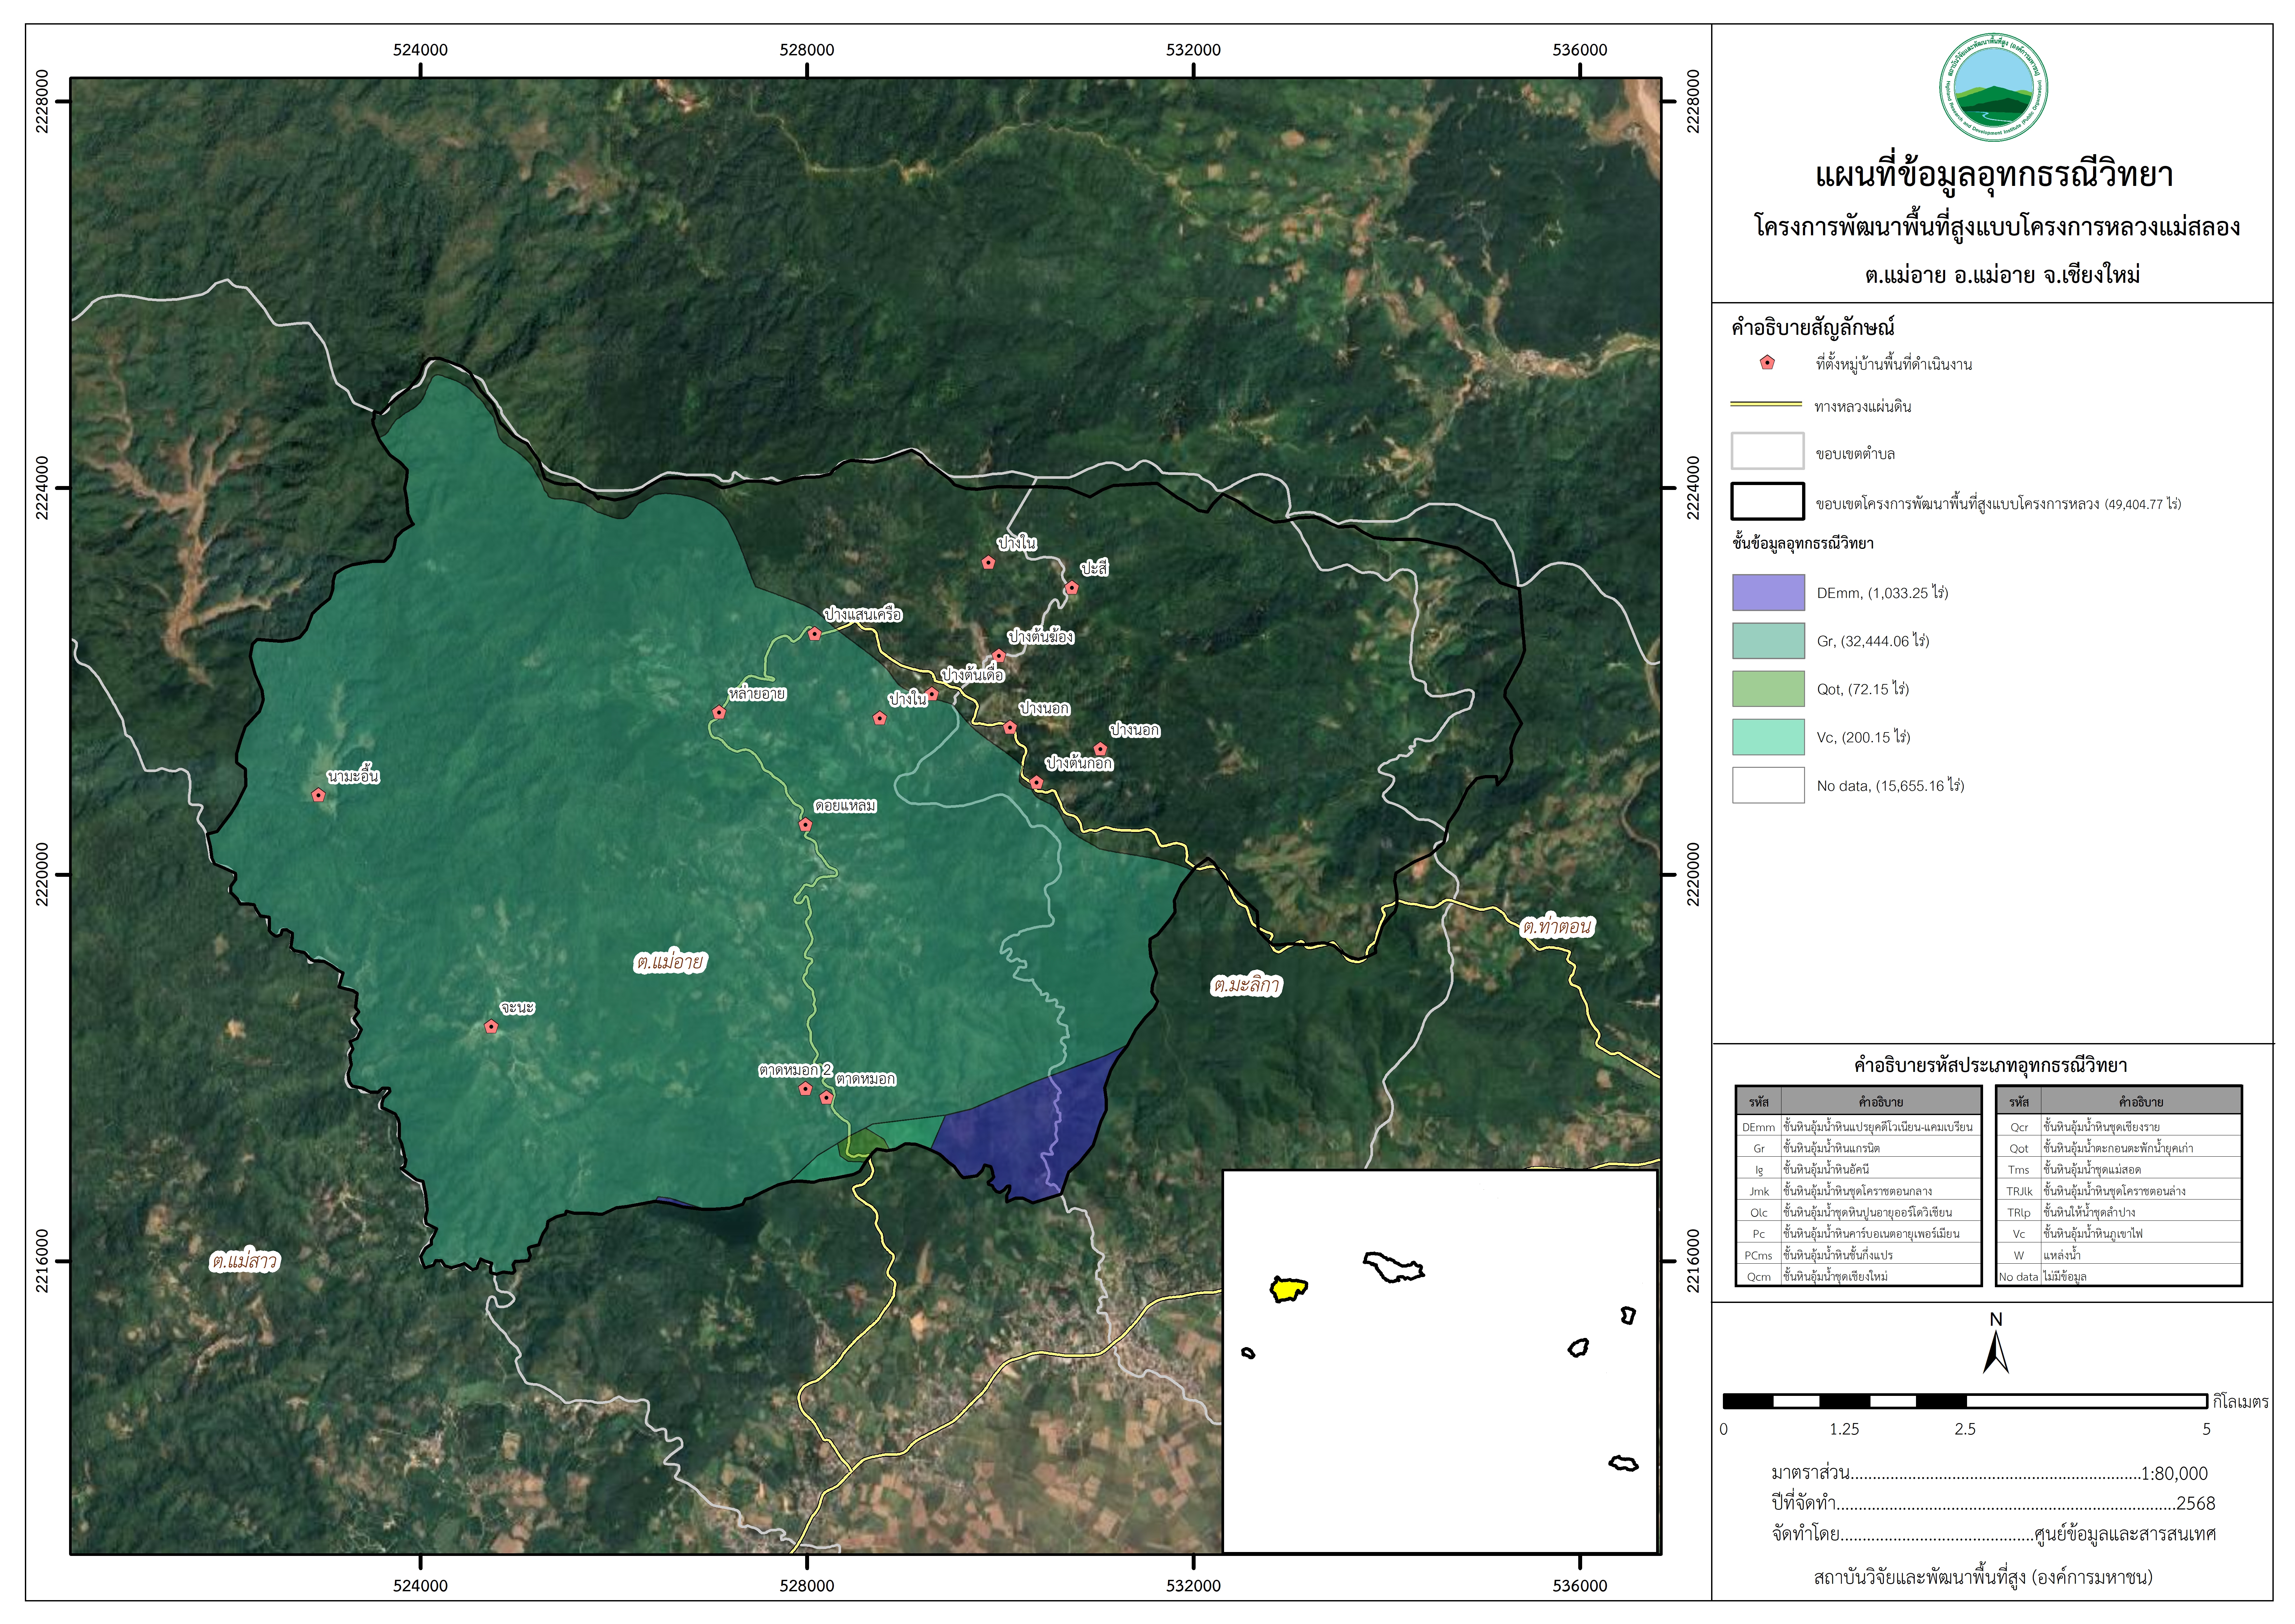Click the ตาดหมอก 2 village name label
This screenshot has width=2295, height=1624.
coord(795,1070)
